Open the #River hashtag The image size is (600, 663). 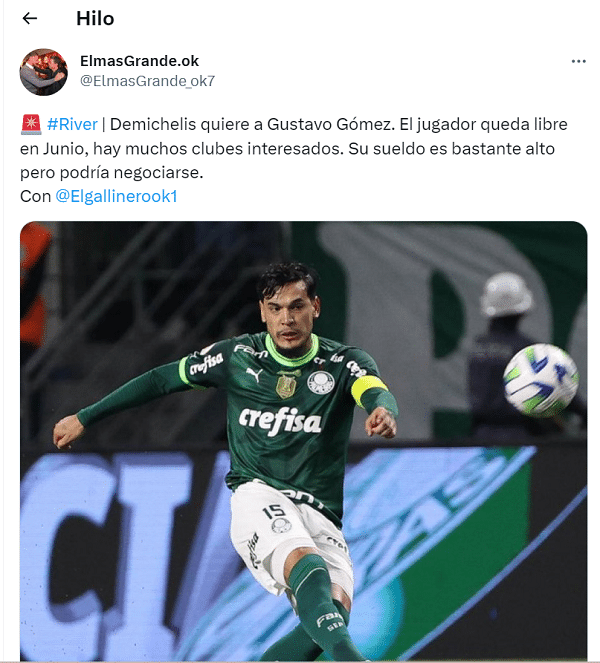pos(72,124)
